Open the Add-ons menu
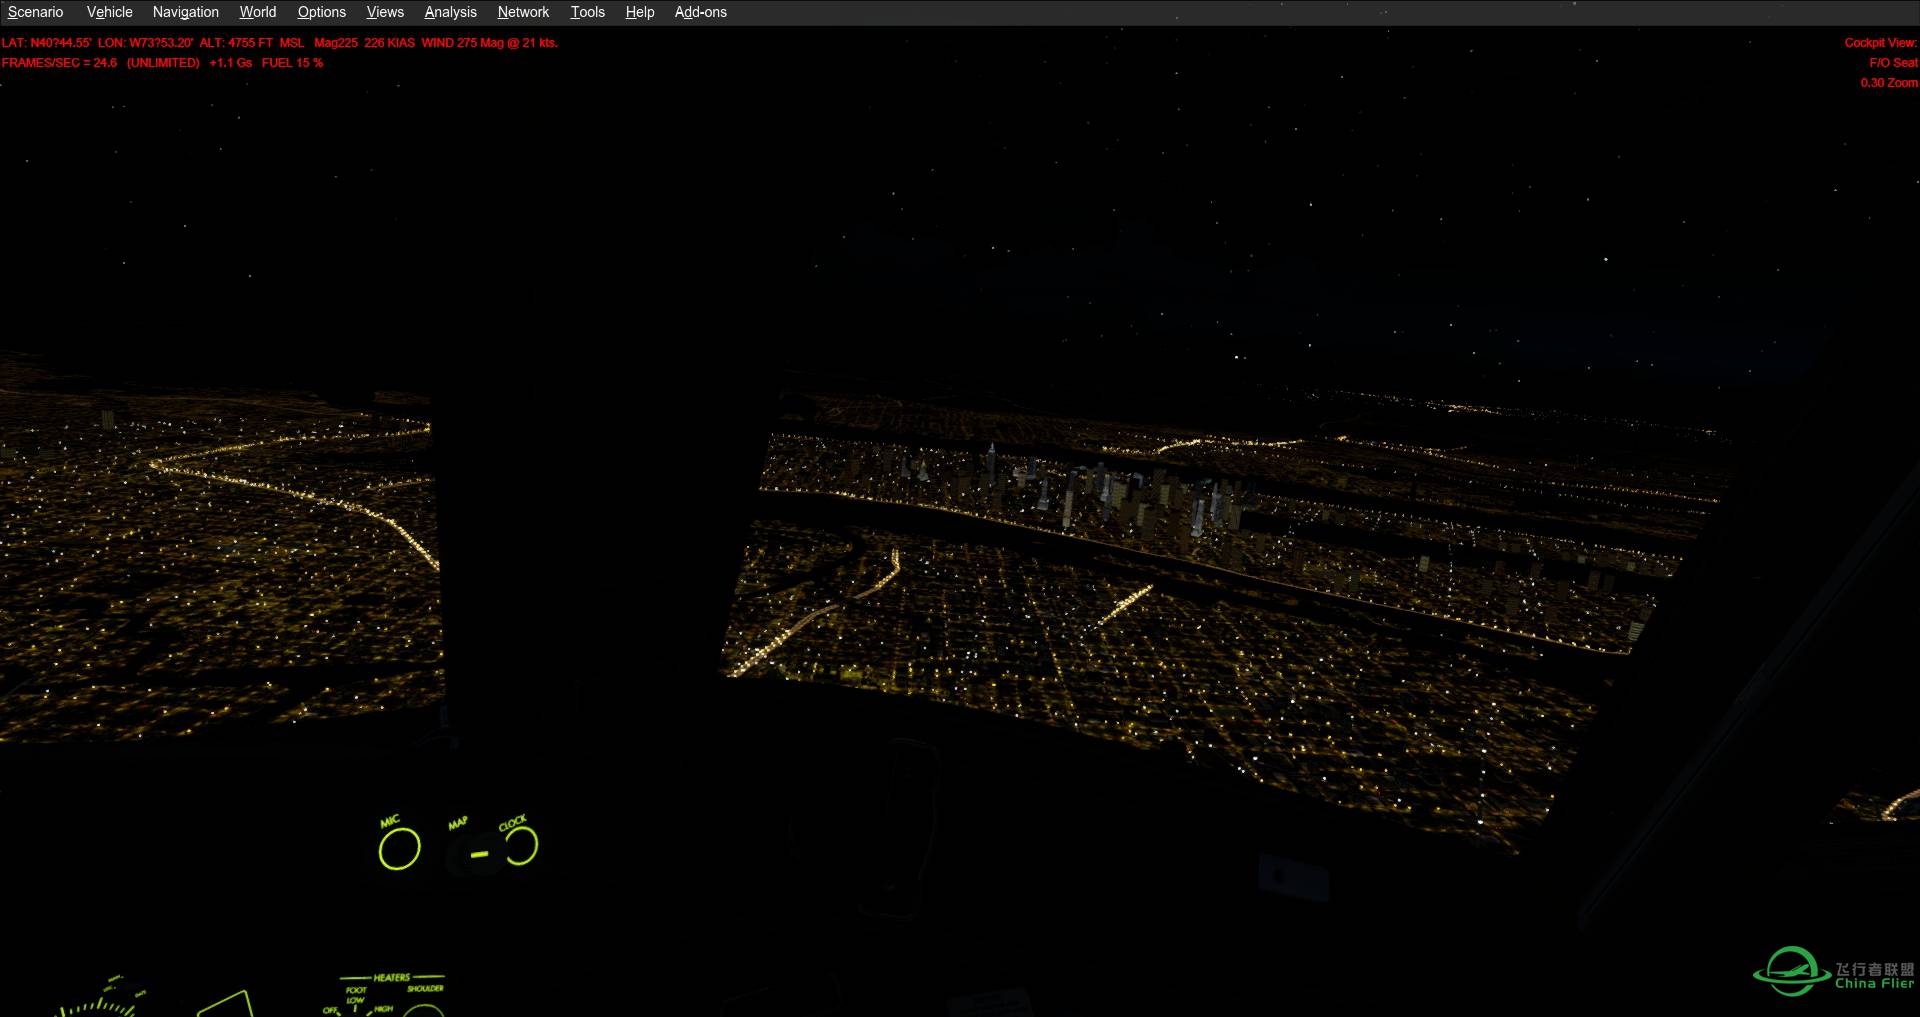This screenshot has width=1920, height=1017. point(700,12)
